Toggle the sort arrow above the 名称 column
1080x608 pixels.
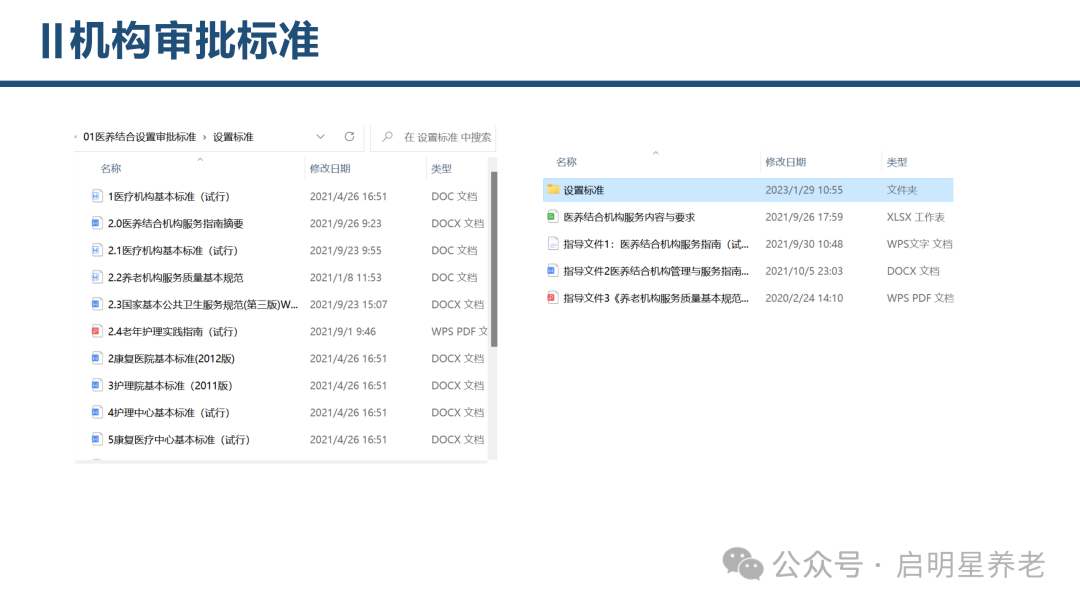199,160
